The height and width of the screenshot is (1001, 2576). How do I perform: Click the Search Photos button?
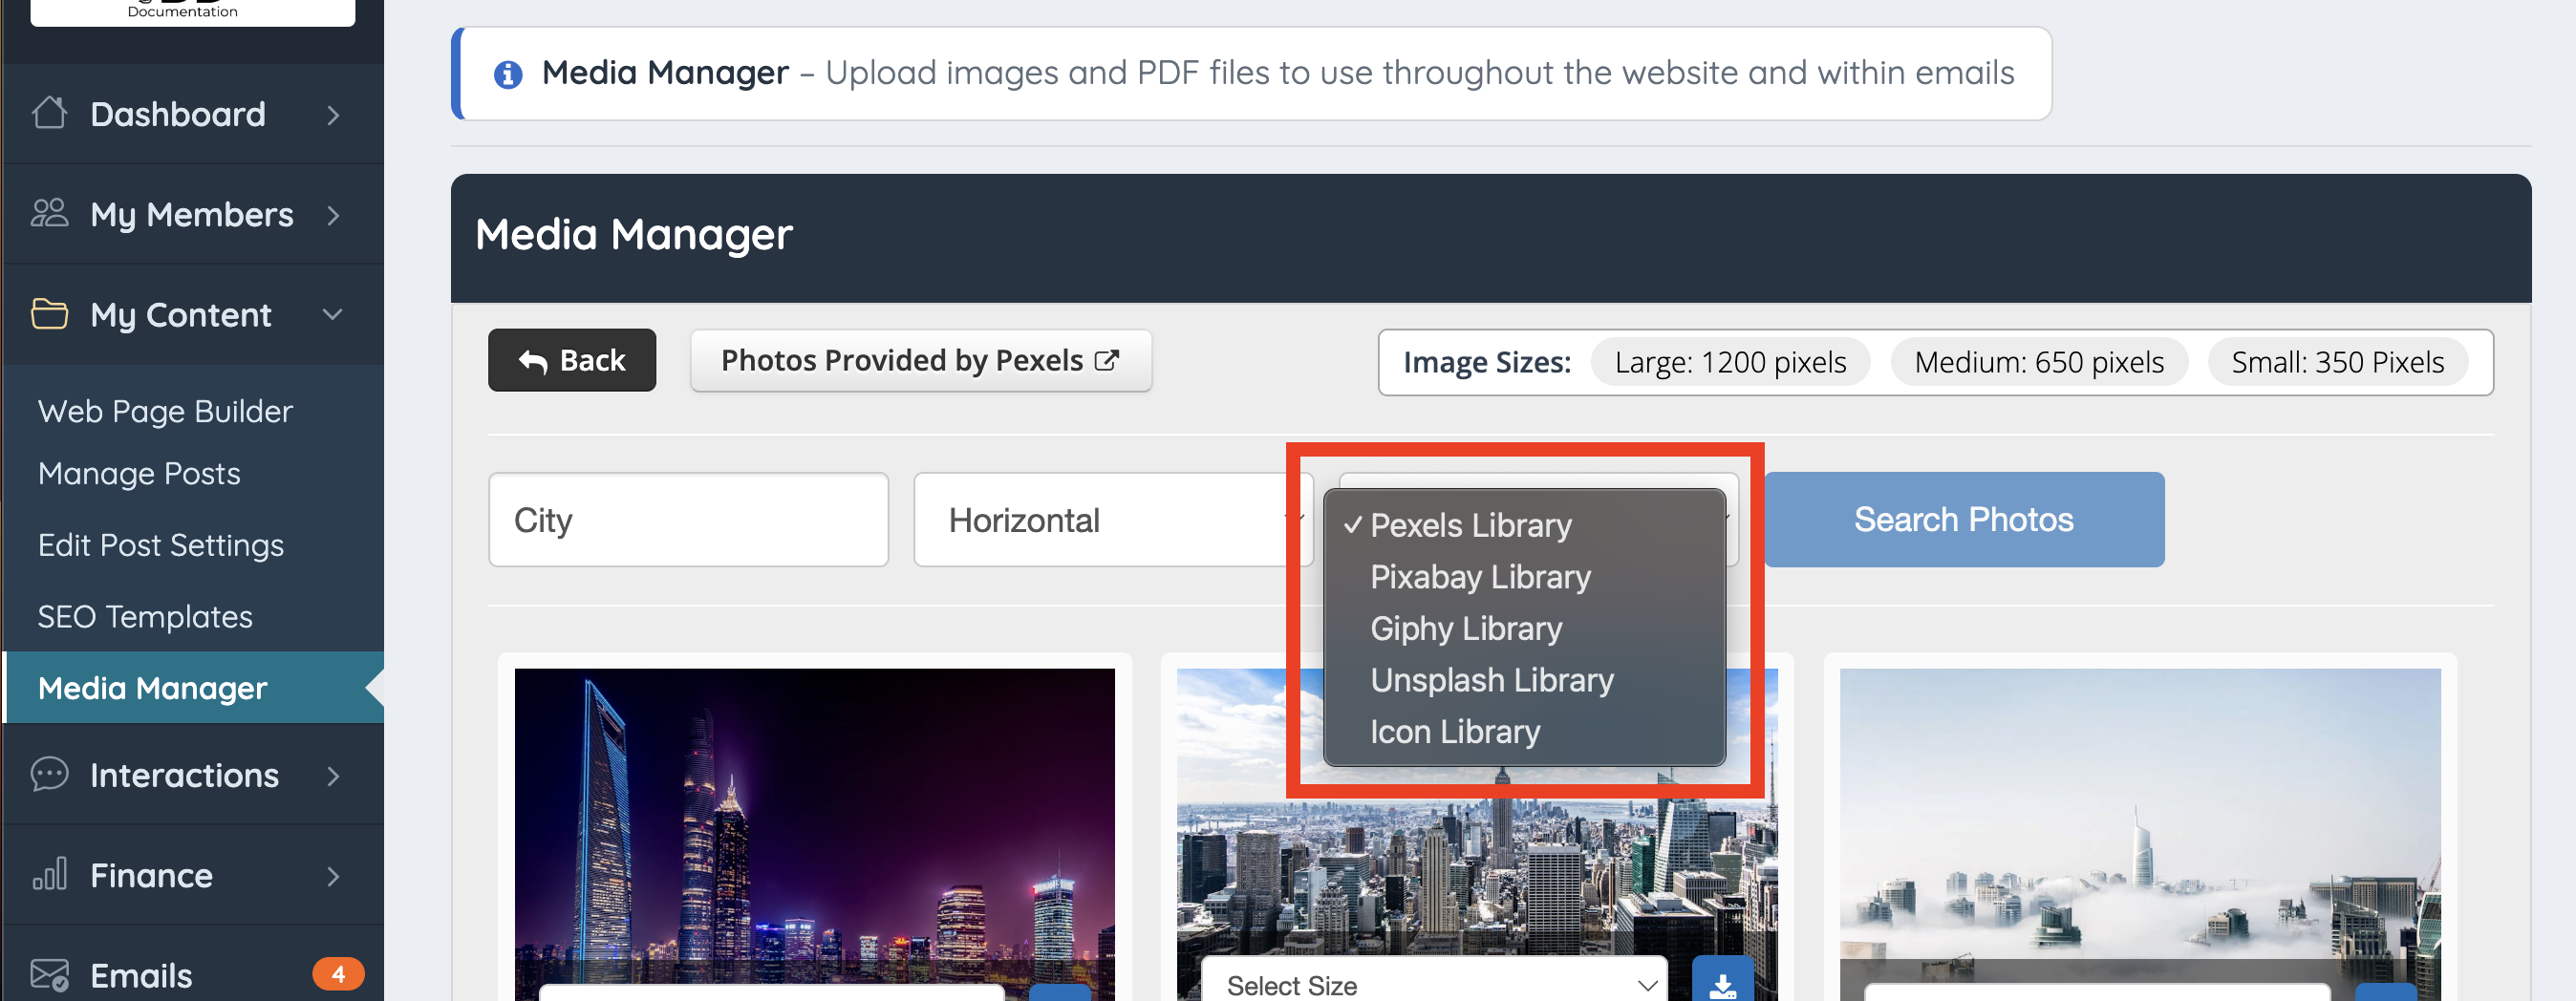[x=1964, y=520]
